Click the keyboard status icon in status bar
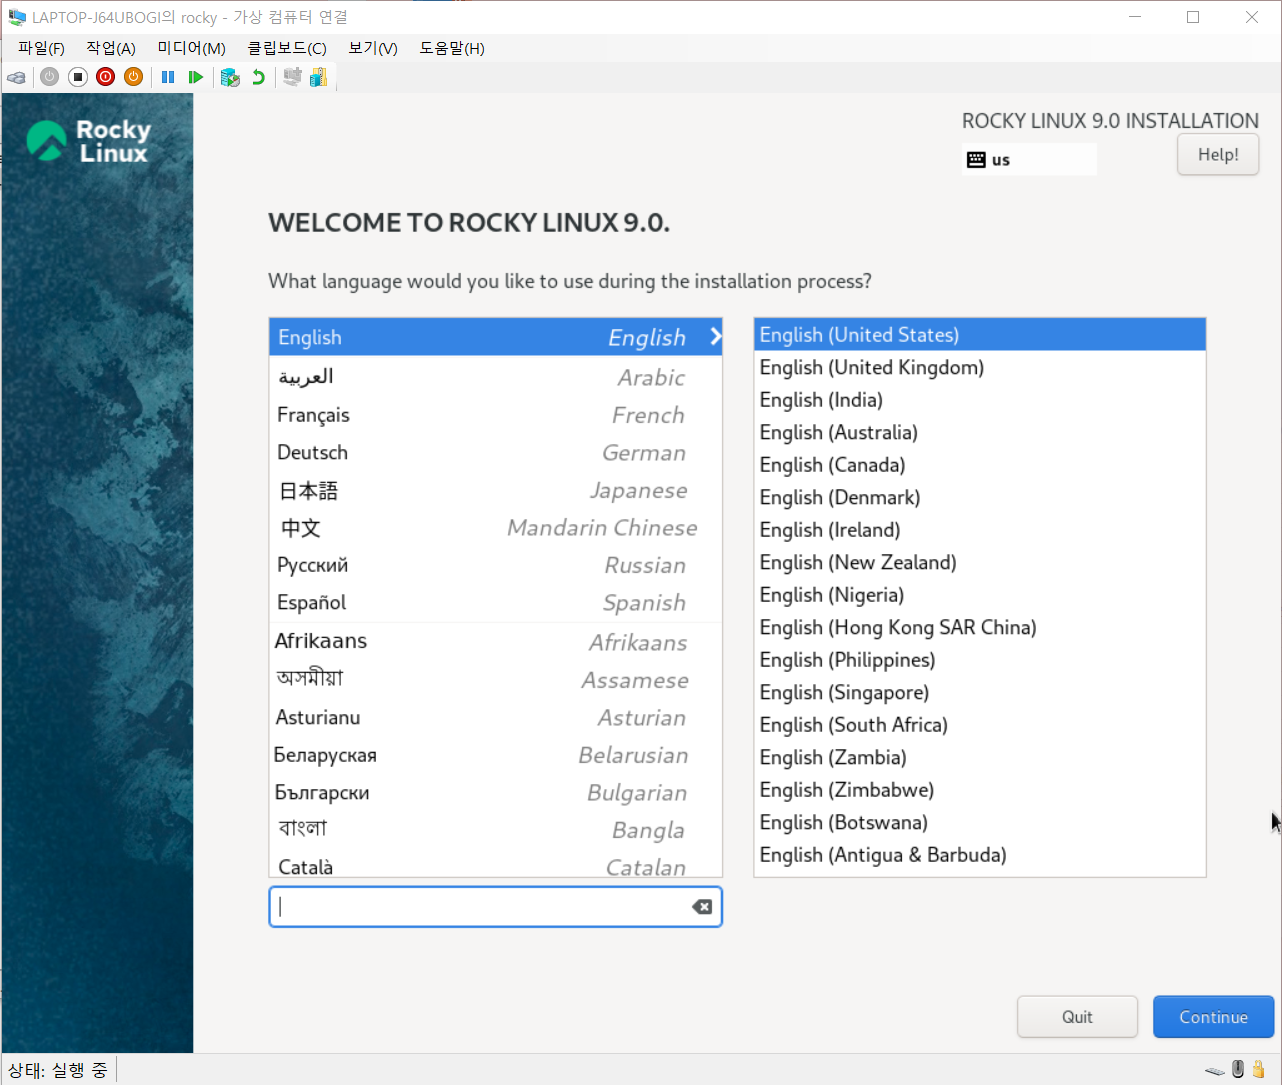The width and height of the screenshot is (1282, 1085). (1214, 1070)
